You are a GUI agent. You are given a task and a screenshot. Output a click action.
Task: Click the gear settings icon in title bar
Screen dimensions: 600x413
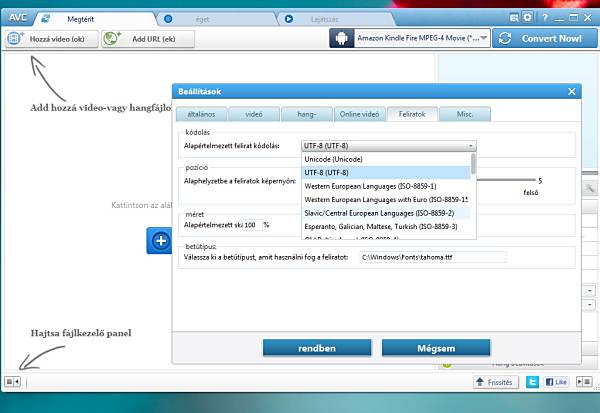pyautogui.click(x=528, y=18)
